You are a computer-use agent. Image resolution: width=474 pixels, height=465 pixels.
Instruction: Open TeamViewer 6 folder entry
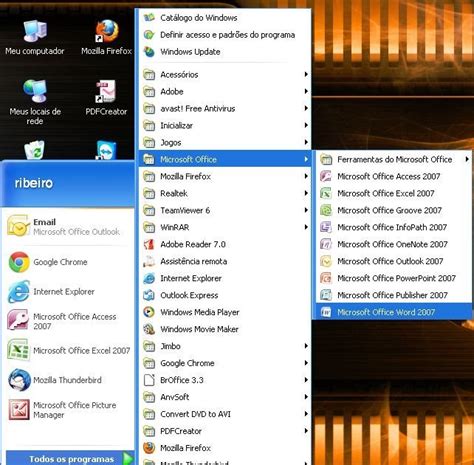(x=225, y=210)
